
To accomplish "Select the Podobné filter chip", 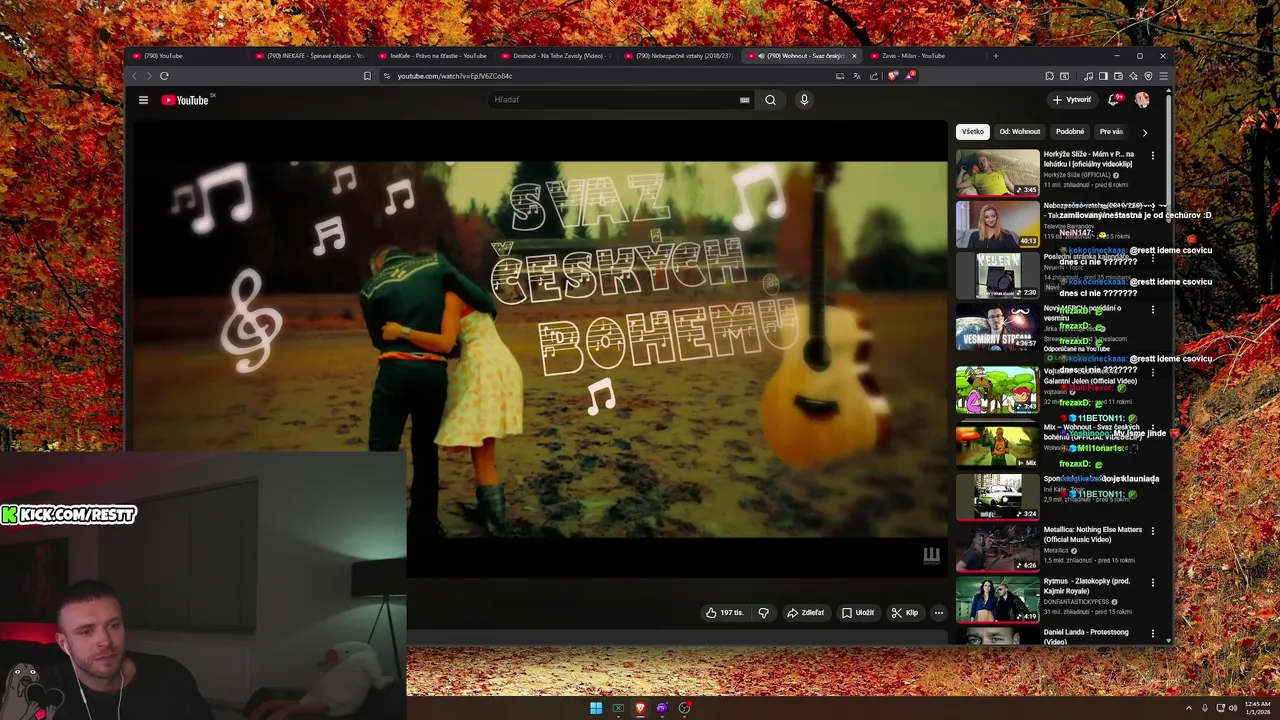I will (1070, 132).
